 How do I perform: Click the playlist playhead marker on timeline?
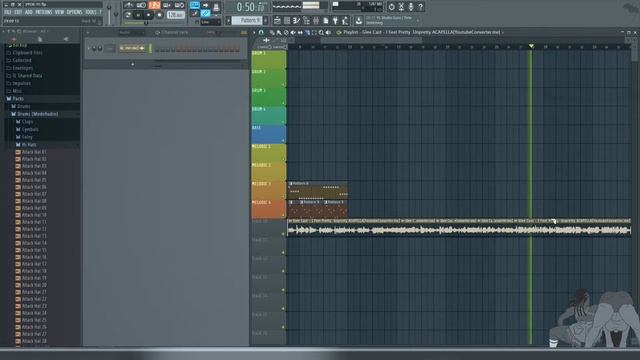pos(531,46)
